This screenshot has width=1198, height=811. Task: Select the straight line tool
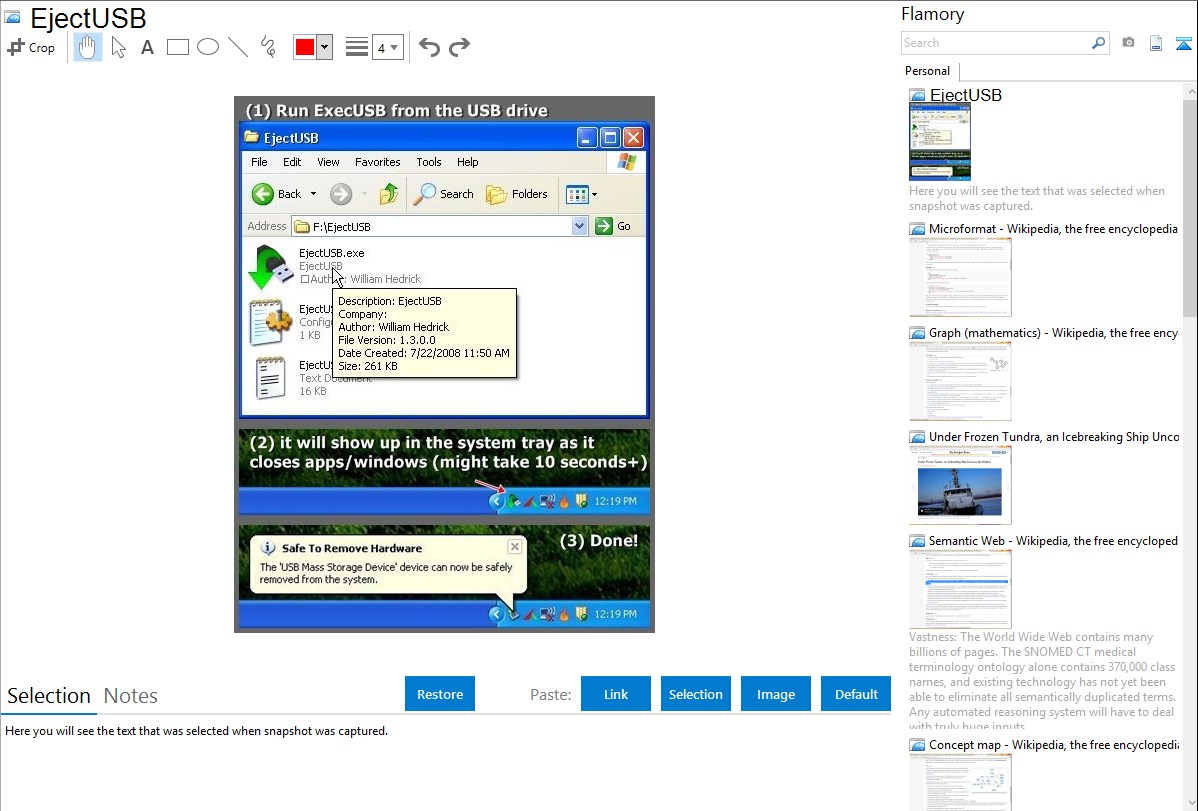pos(238,47)
